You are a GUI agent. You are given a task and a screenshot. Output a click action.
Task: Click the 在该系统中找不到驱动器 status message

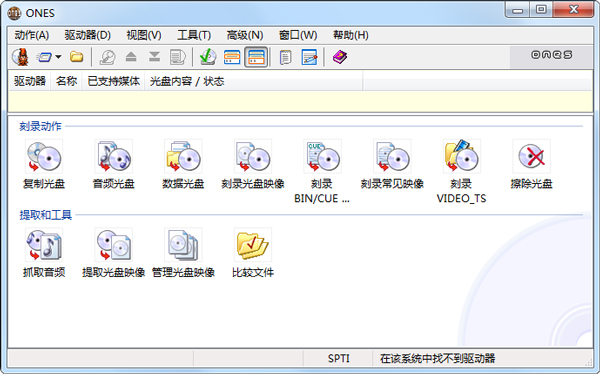click(437, 358)
